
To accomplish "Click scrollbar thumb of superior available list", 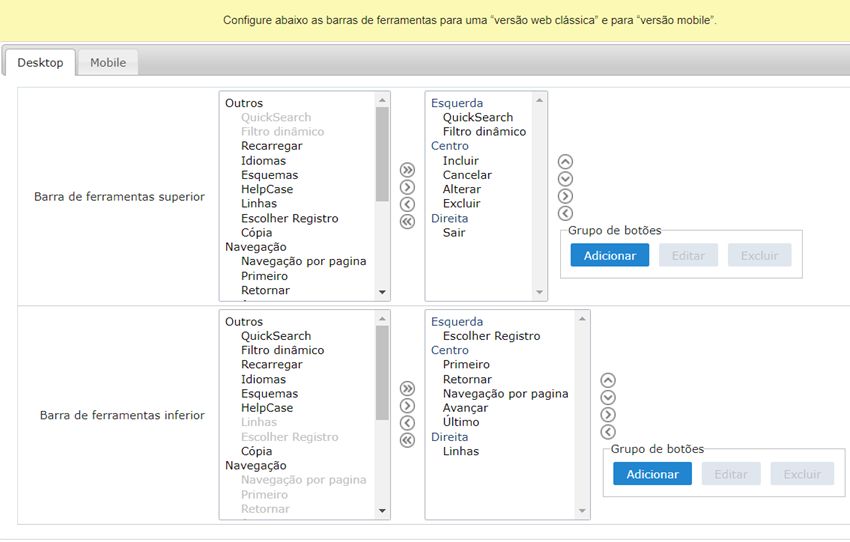I will coord(382,154).
